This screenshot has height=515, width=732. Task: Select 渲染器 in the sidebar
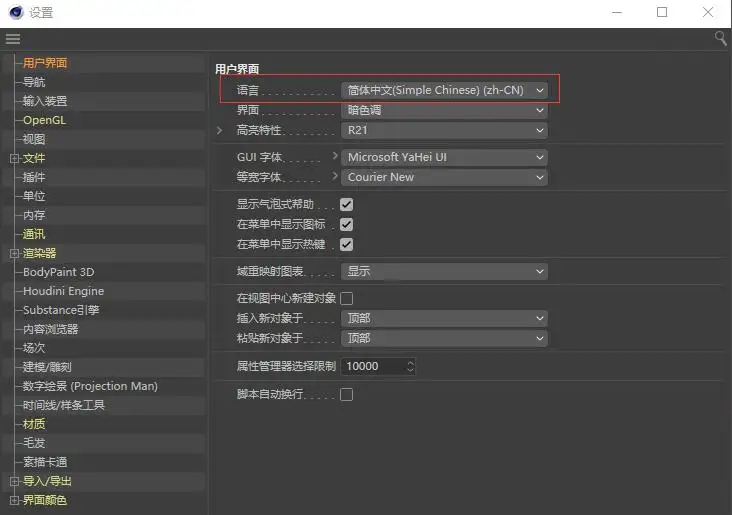pos(40,253)
